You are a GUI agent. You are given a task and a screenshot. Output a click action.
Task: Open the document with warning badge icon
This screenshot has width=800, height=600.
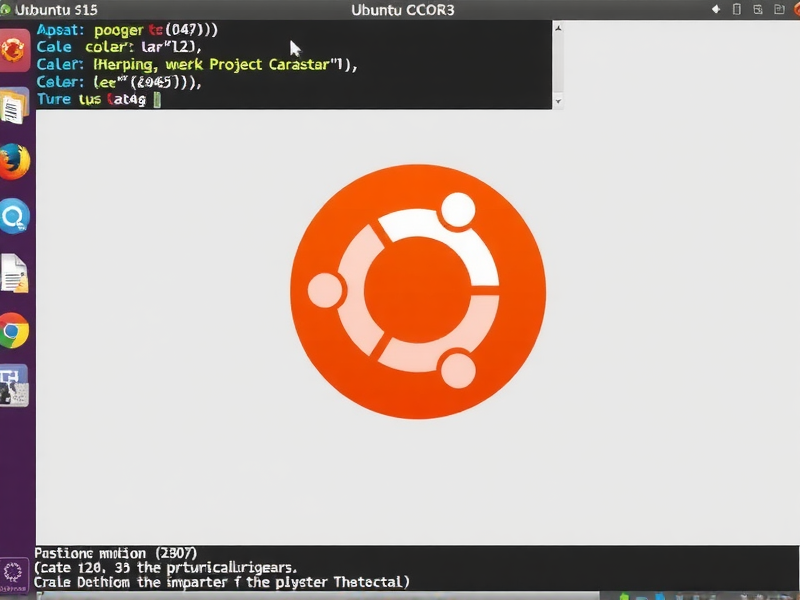point(14,274)
